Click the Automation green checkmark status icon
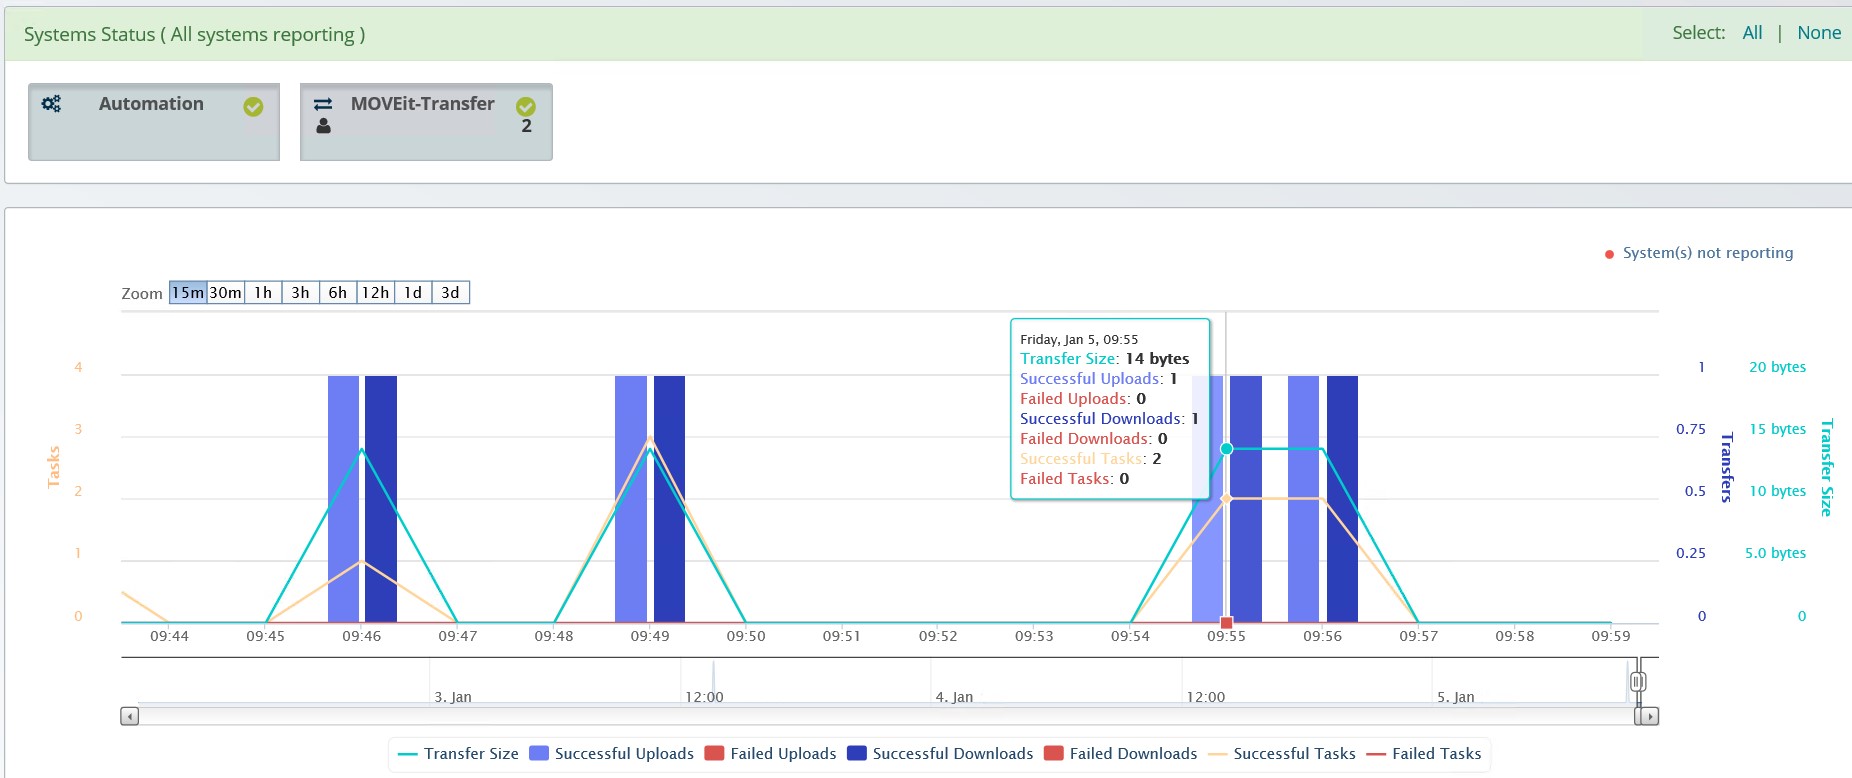Image resolution: width=1852 pixels, height=778 pixels. pos(253,107)
